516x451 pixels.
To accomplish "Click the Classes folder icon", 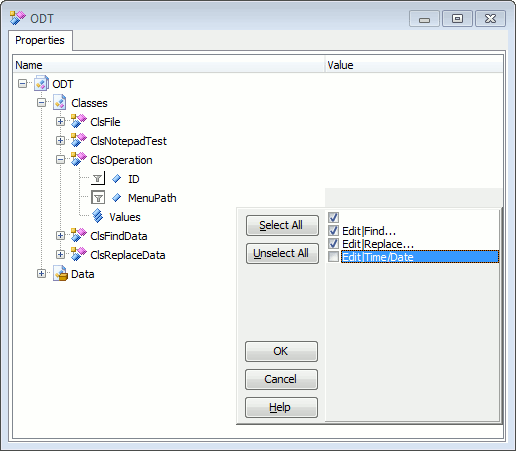I will pyautogui.click(x=60, y=103).
